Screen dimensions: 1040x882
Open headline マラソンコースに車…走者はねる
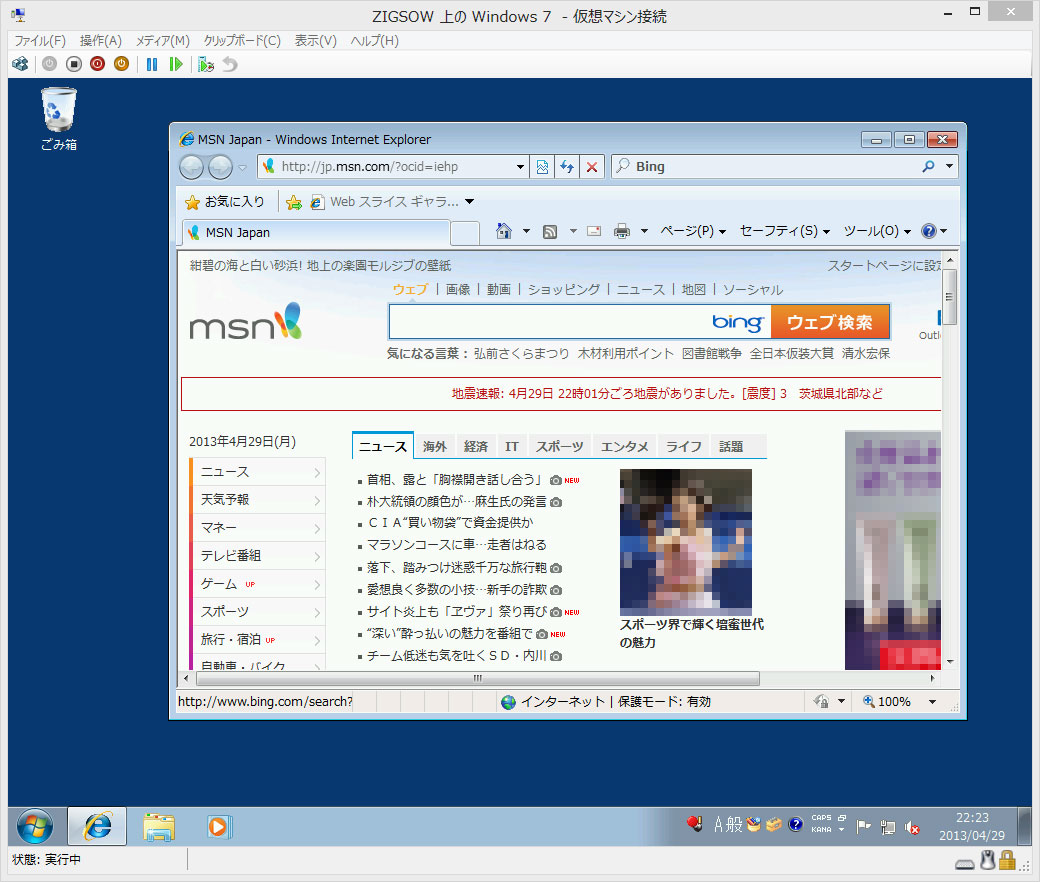pos(457,545)
